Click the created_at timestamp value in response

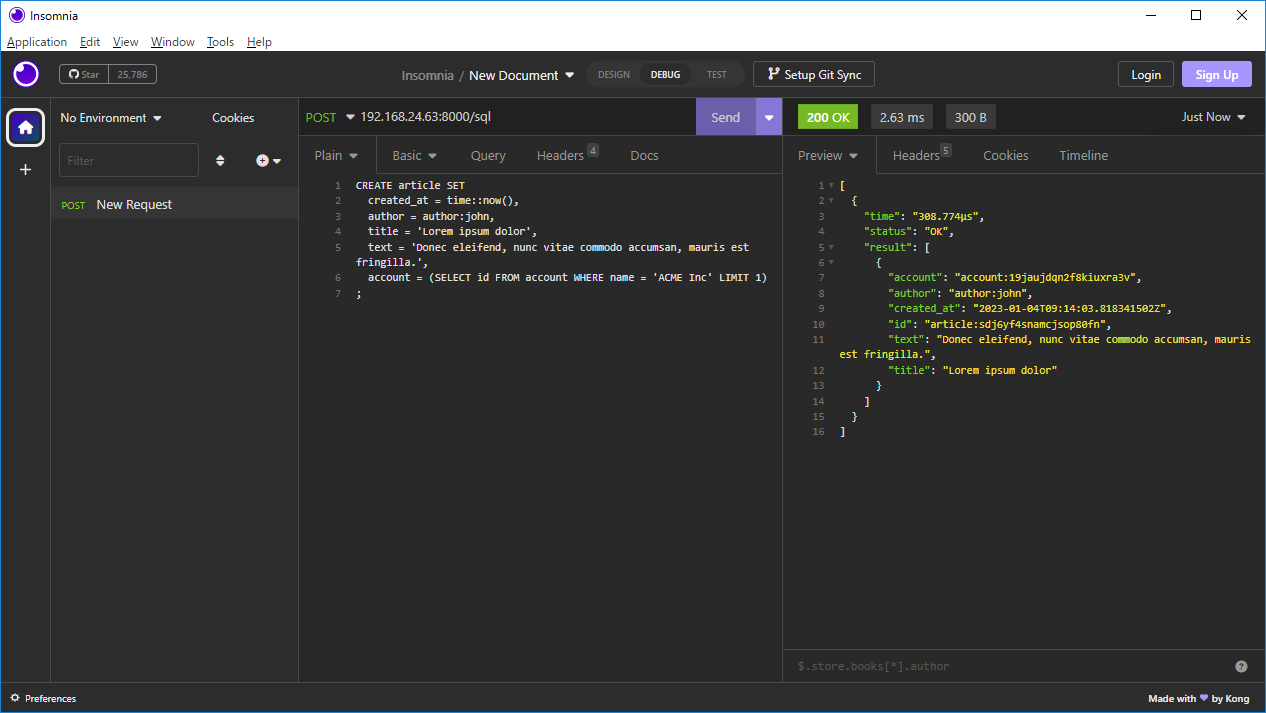click(1072, 309)
